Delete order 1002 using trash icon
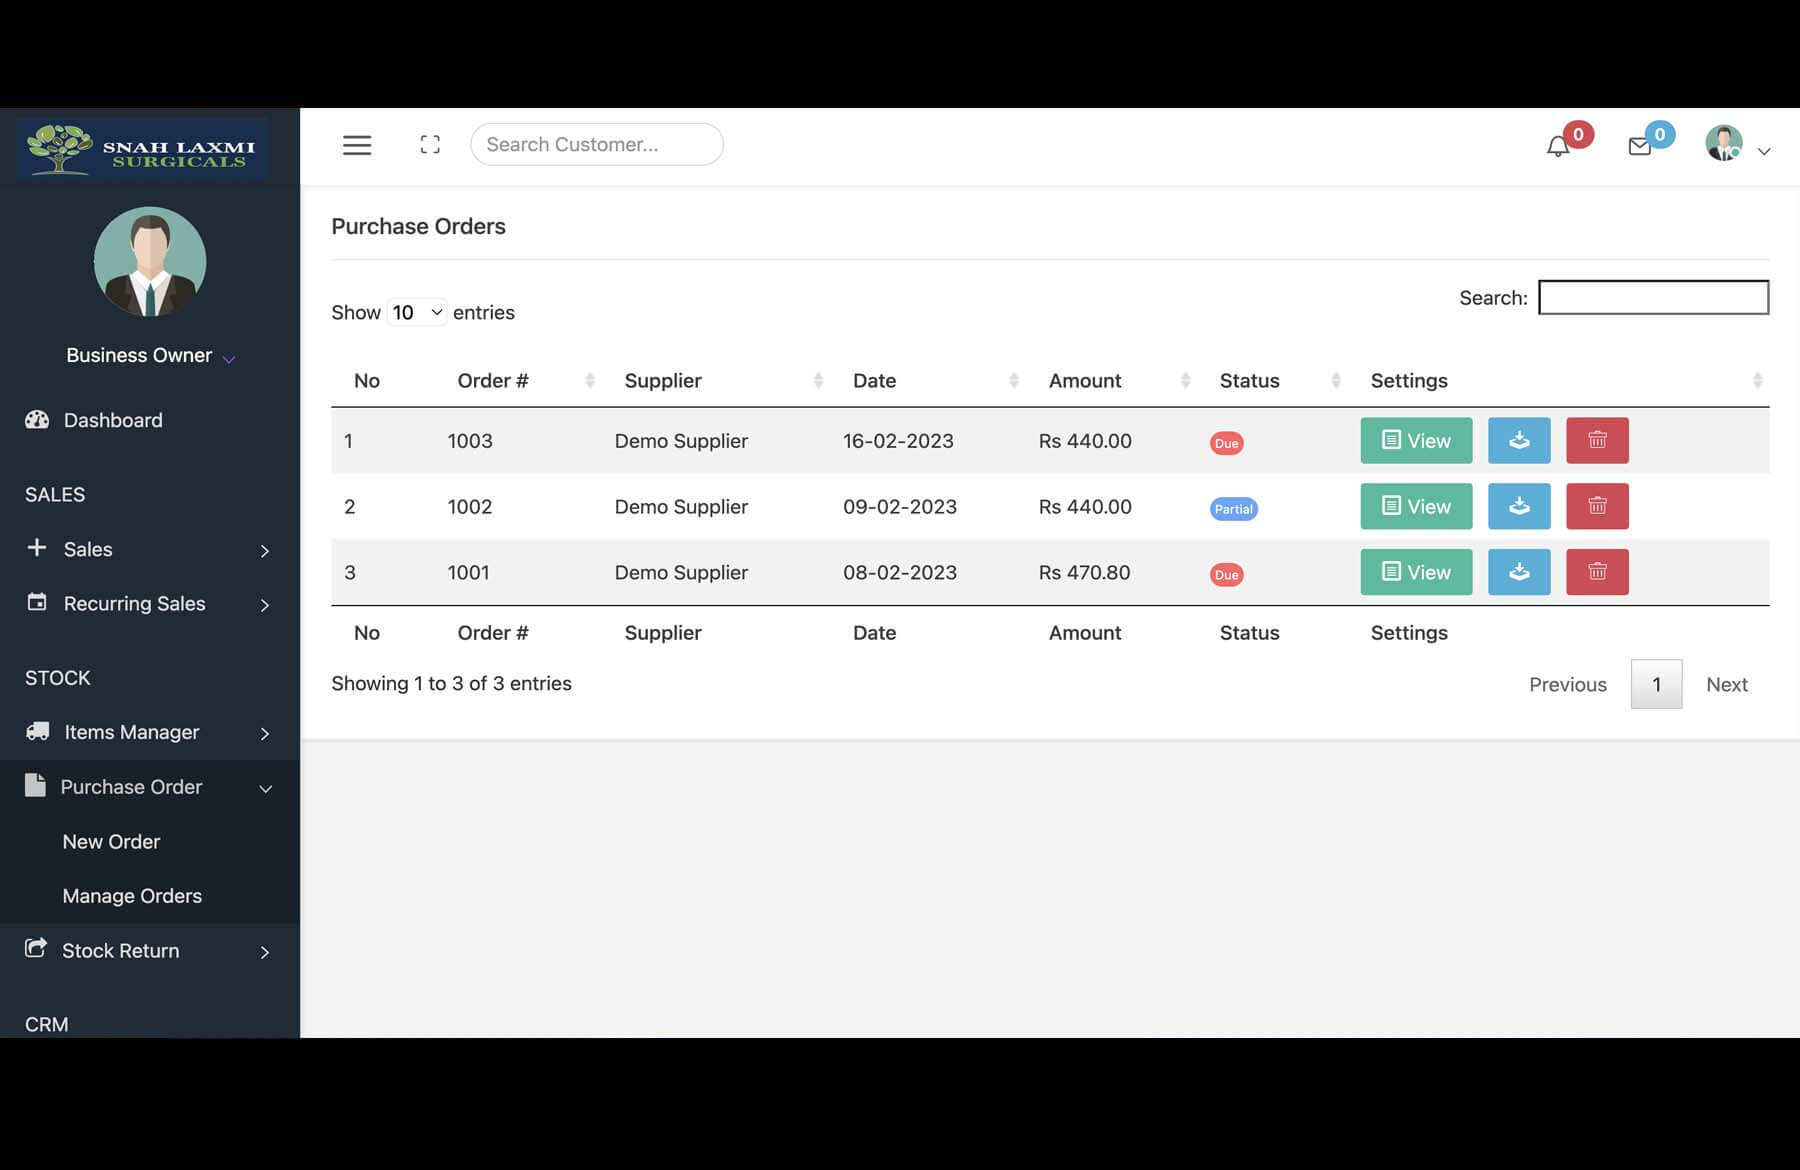This screenshot has width=1800, height=1170. [x=1596, y=507]
